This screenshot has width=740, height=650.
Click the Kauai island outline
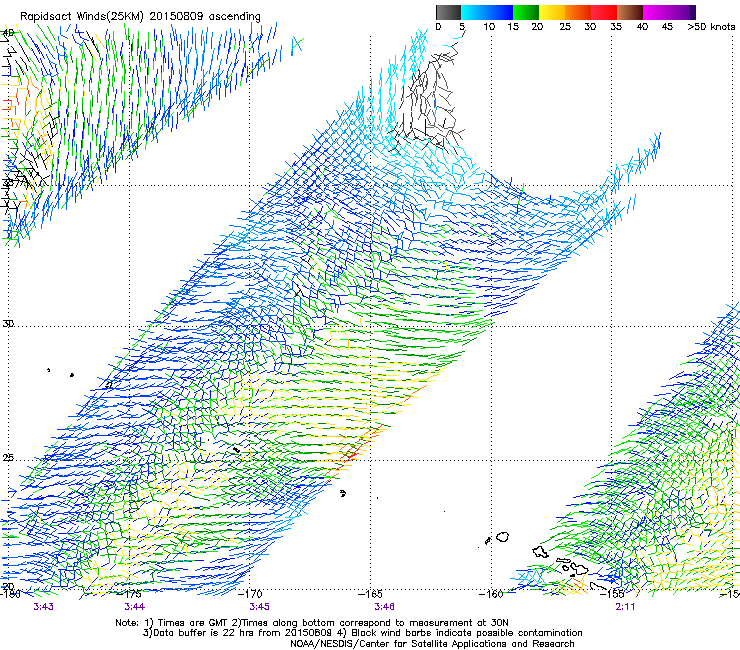point(503,537)
